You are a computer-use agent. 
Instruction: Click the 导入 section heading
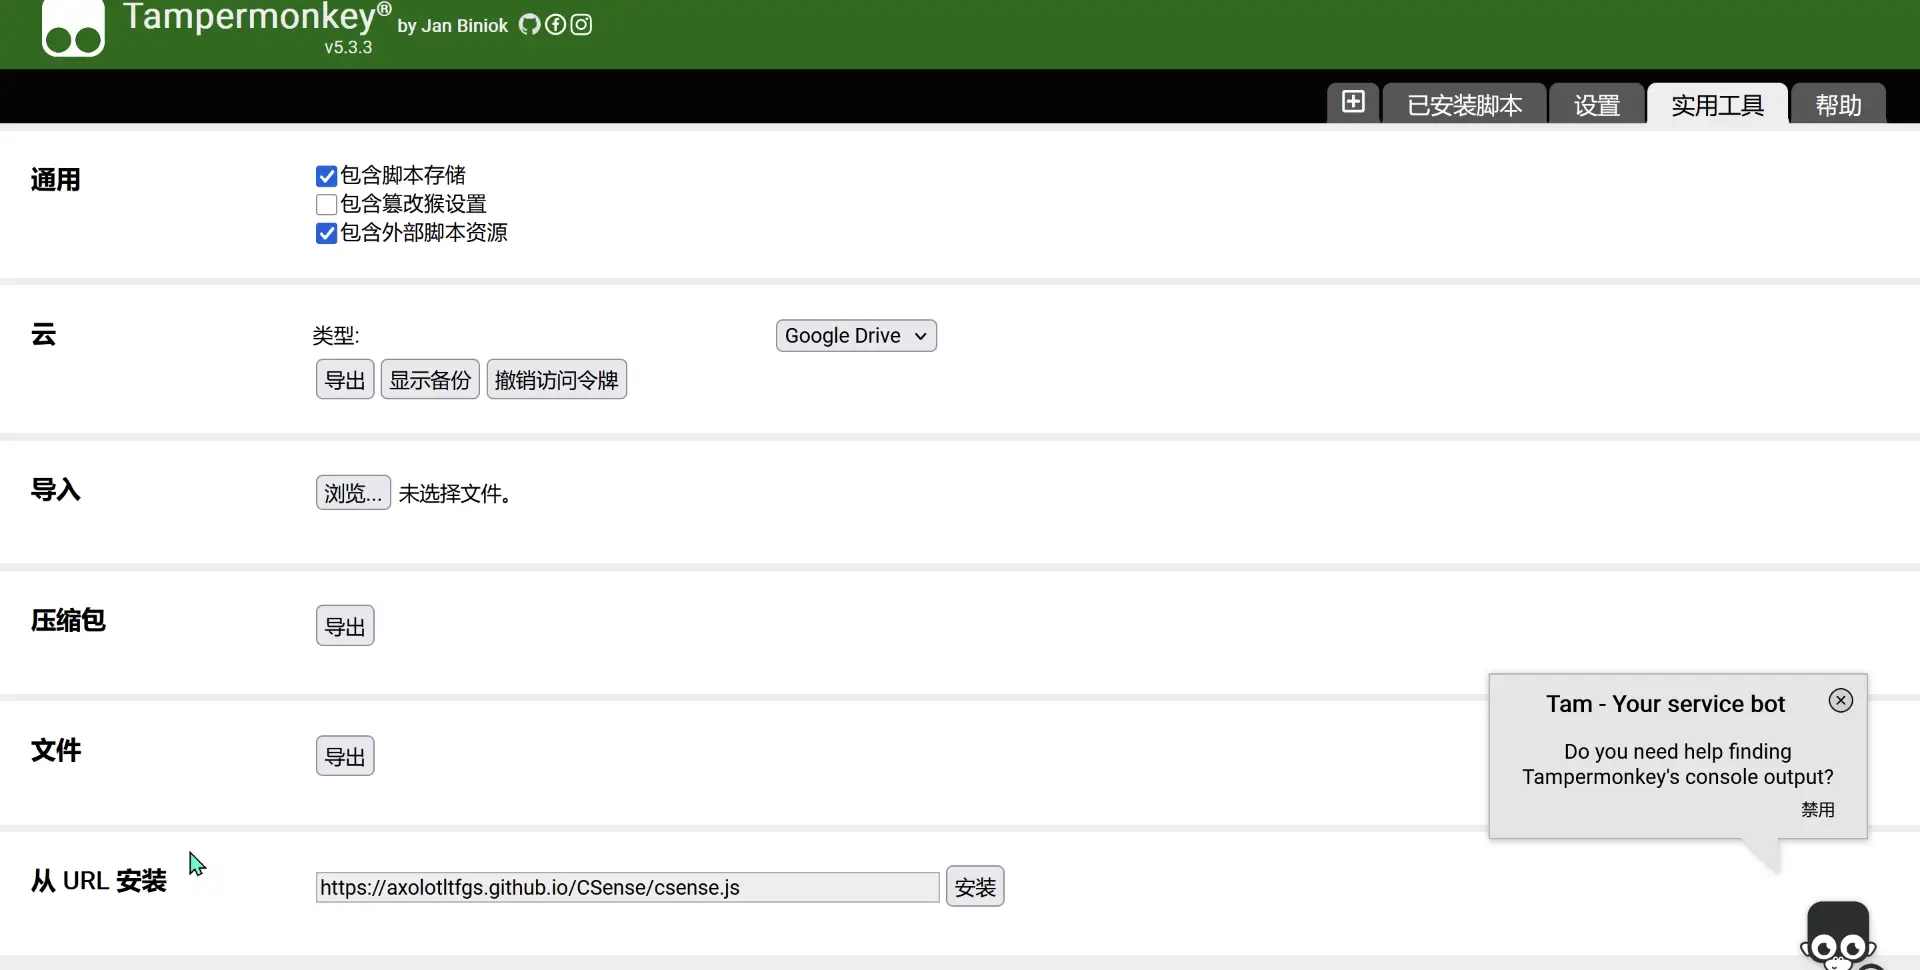point(56,490)
